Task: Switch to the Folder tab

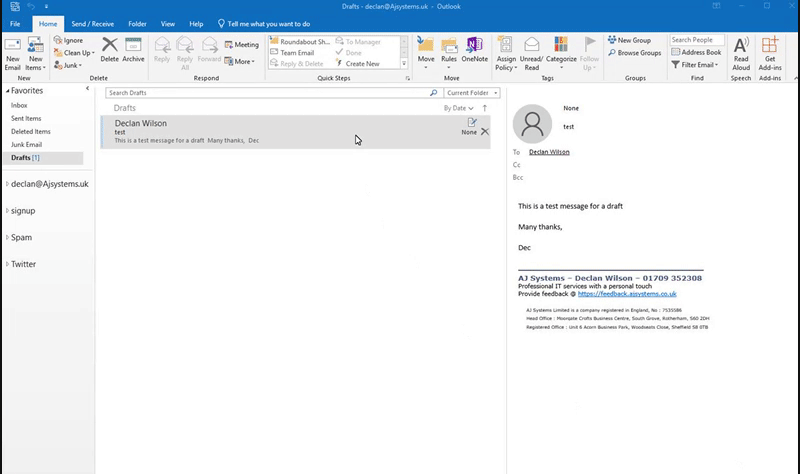Action: pos(137,24)
